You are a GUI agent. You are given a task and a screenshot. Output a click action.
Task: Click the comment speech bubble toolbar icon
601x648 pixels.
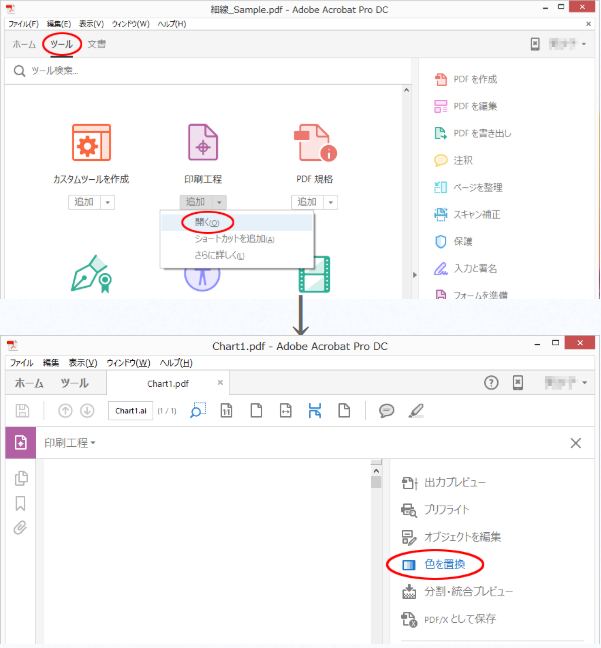pyautogui.click(x=386, y=410)
